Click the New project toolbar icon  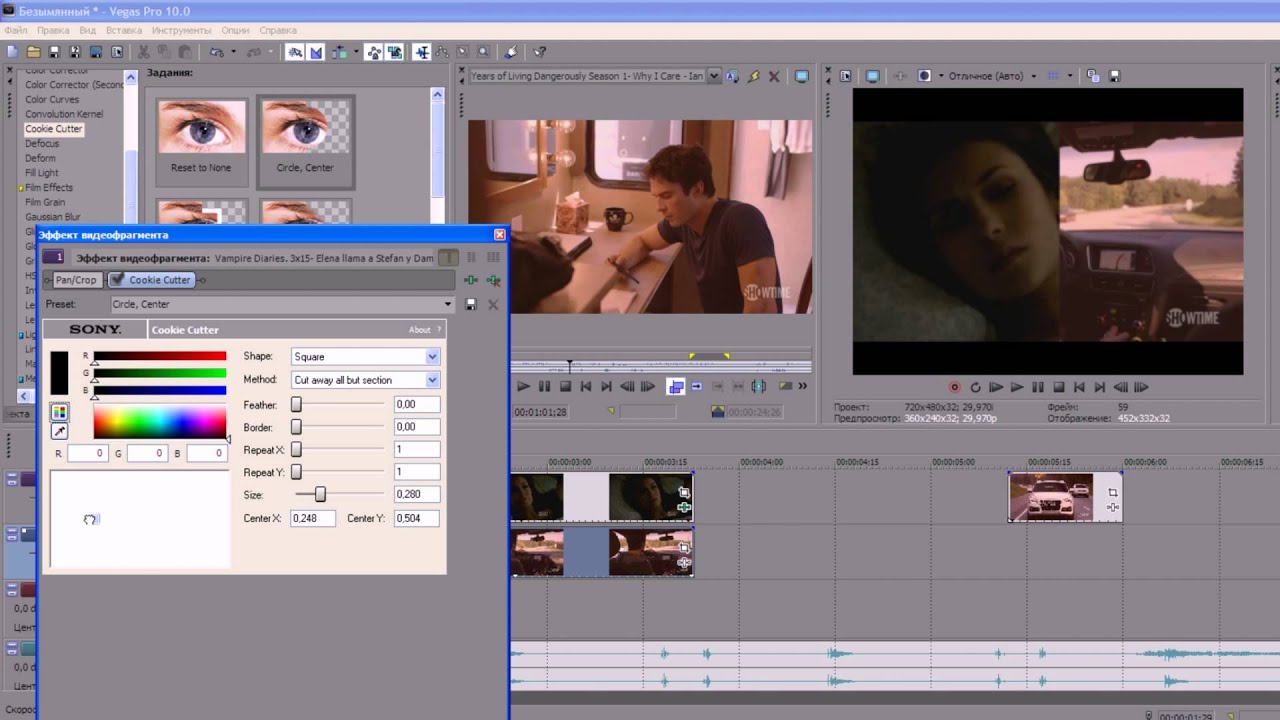pyautogui.click(x=12, y=52)
